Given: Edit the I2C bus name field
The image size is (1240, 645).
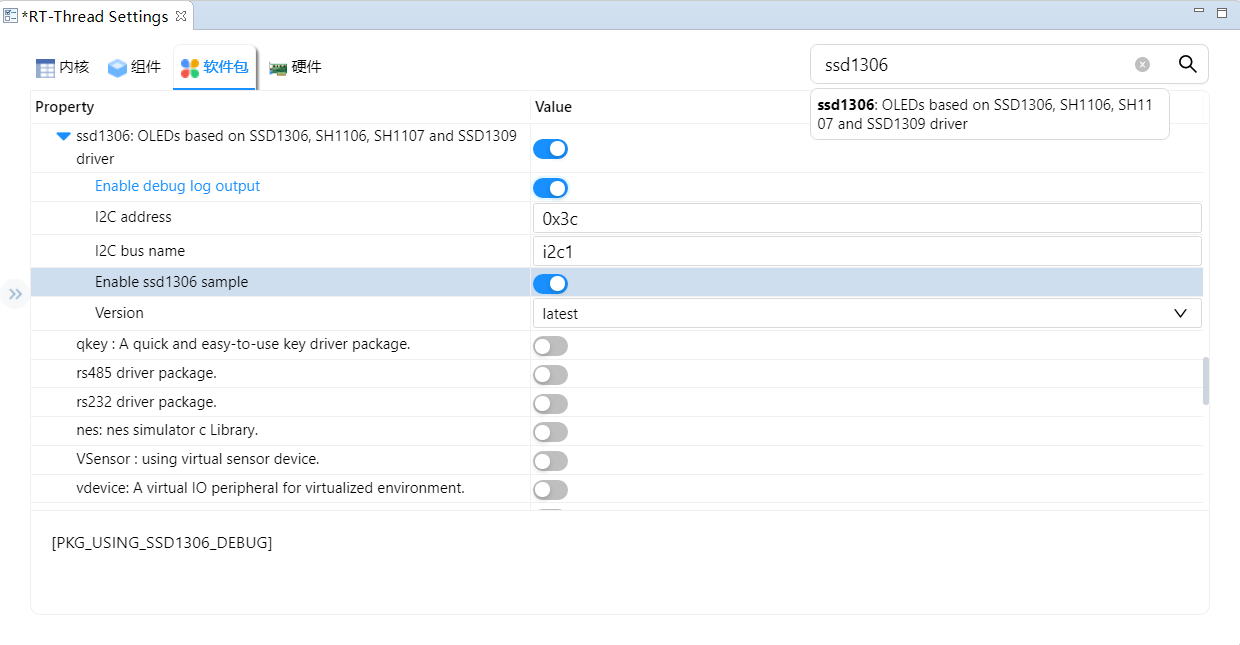Looking at the screenshot, I should click(866, 251).
